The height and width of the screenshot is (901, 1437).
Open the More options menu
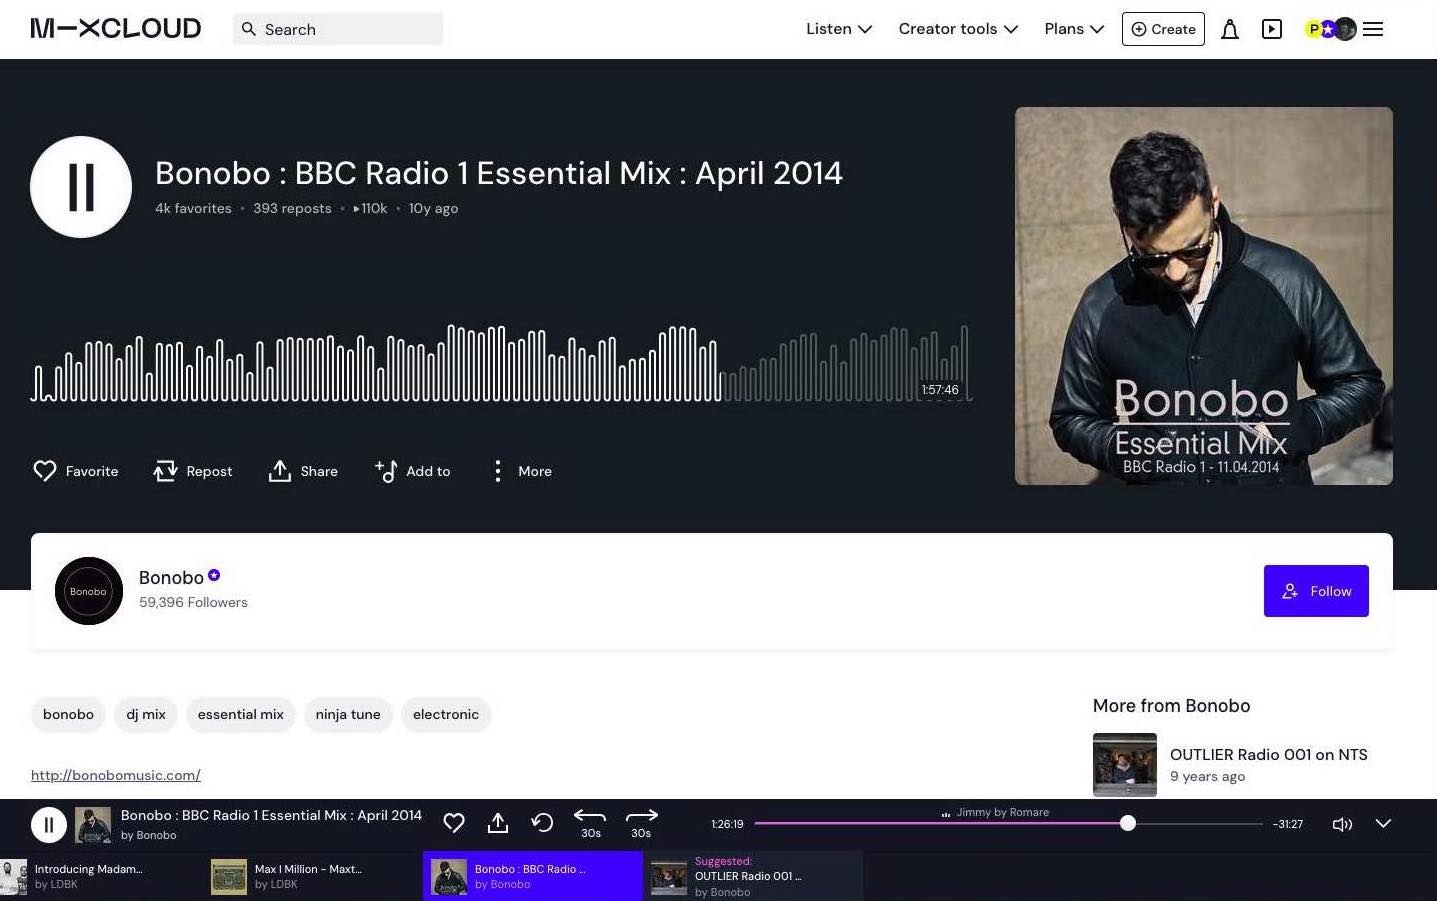(520, 470)
